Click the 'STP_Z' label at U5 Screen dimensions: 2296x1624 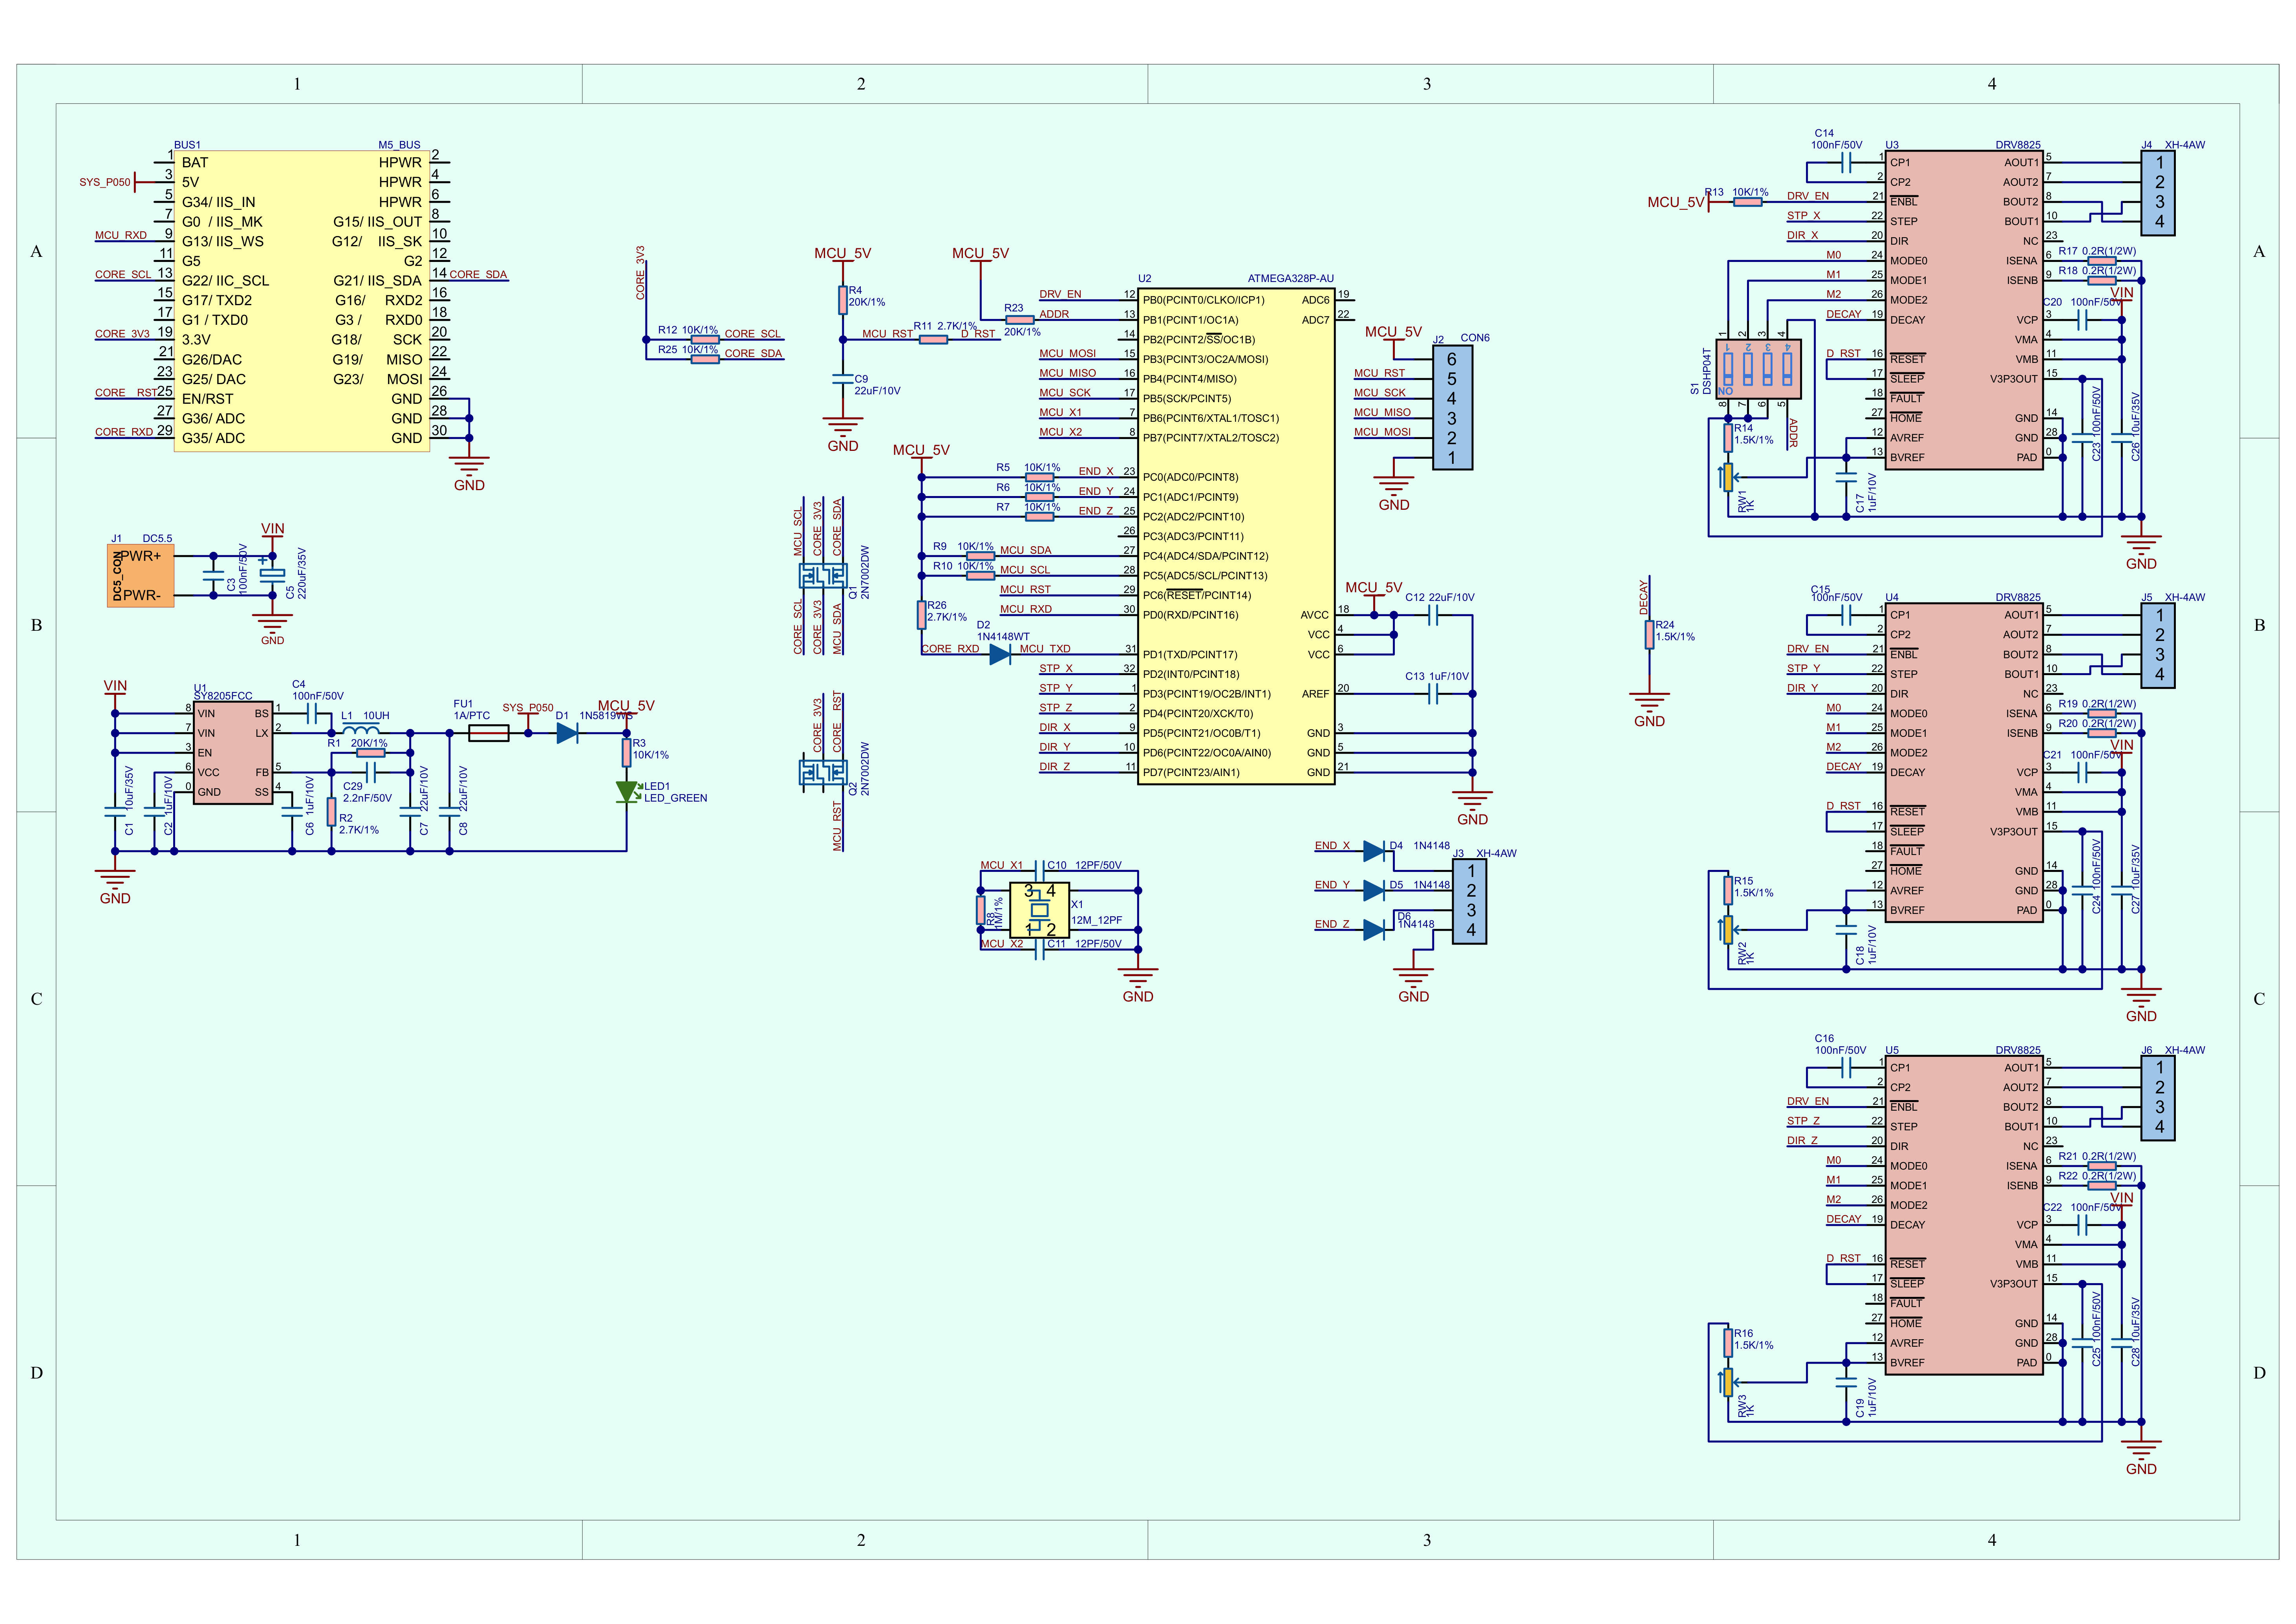[x=1803, y=1121]
